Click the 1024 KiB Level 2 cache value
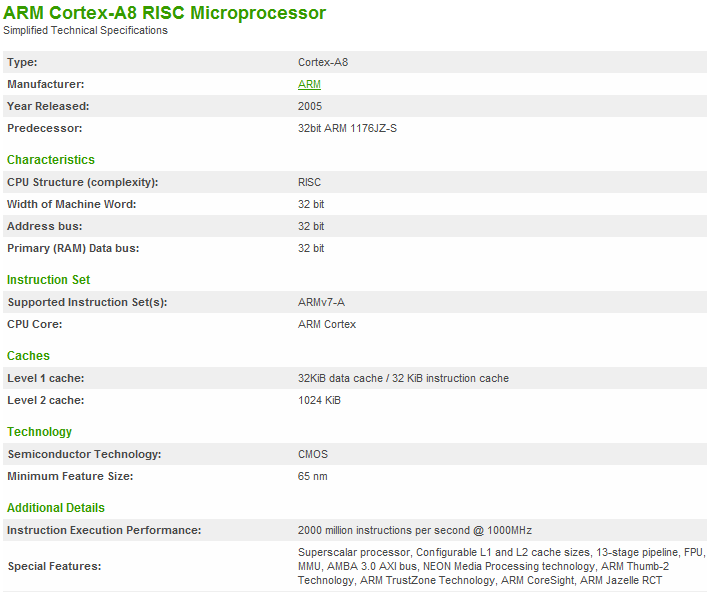Screen dimensions: 707x592 [319, 400]
